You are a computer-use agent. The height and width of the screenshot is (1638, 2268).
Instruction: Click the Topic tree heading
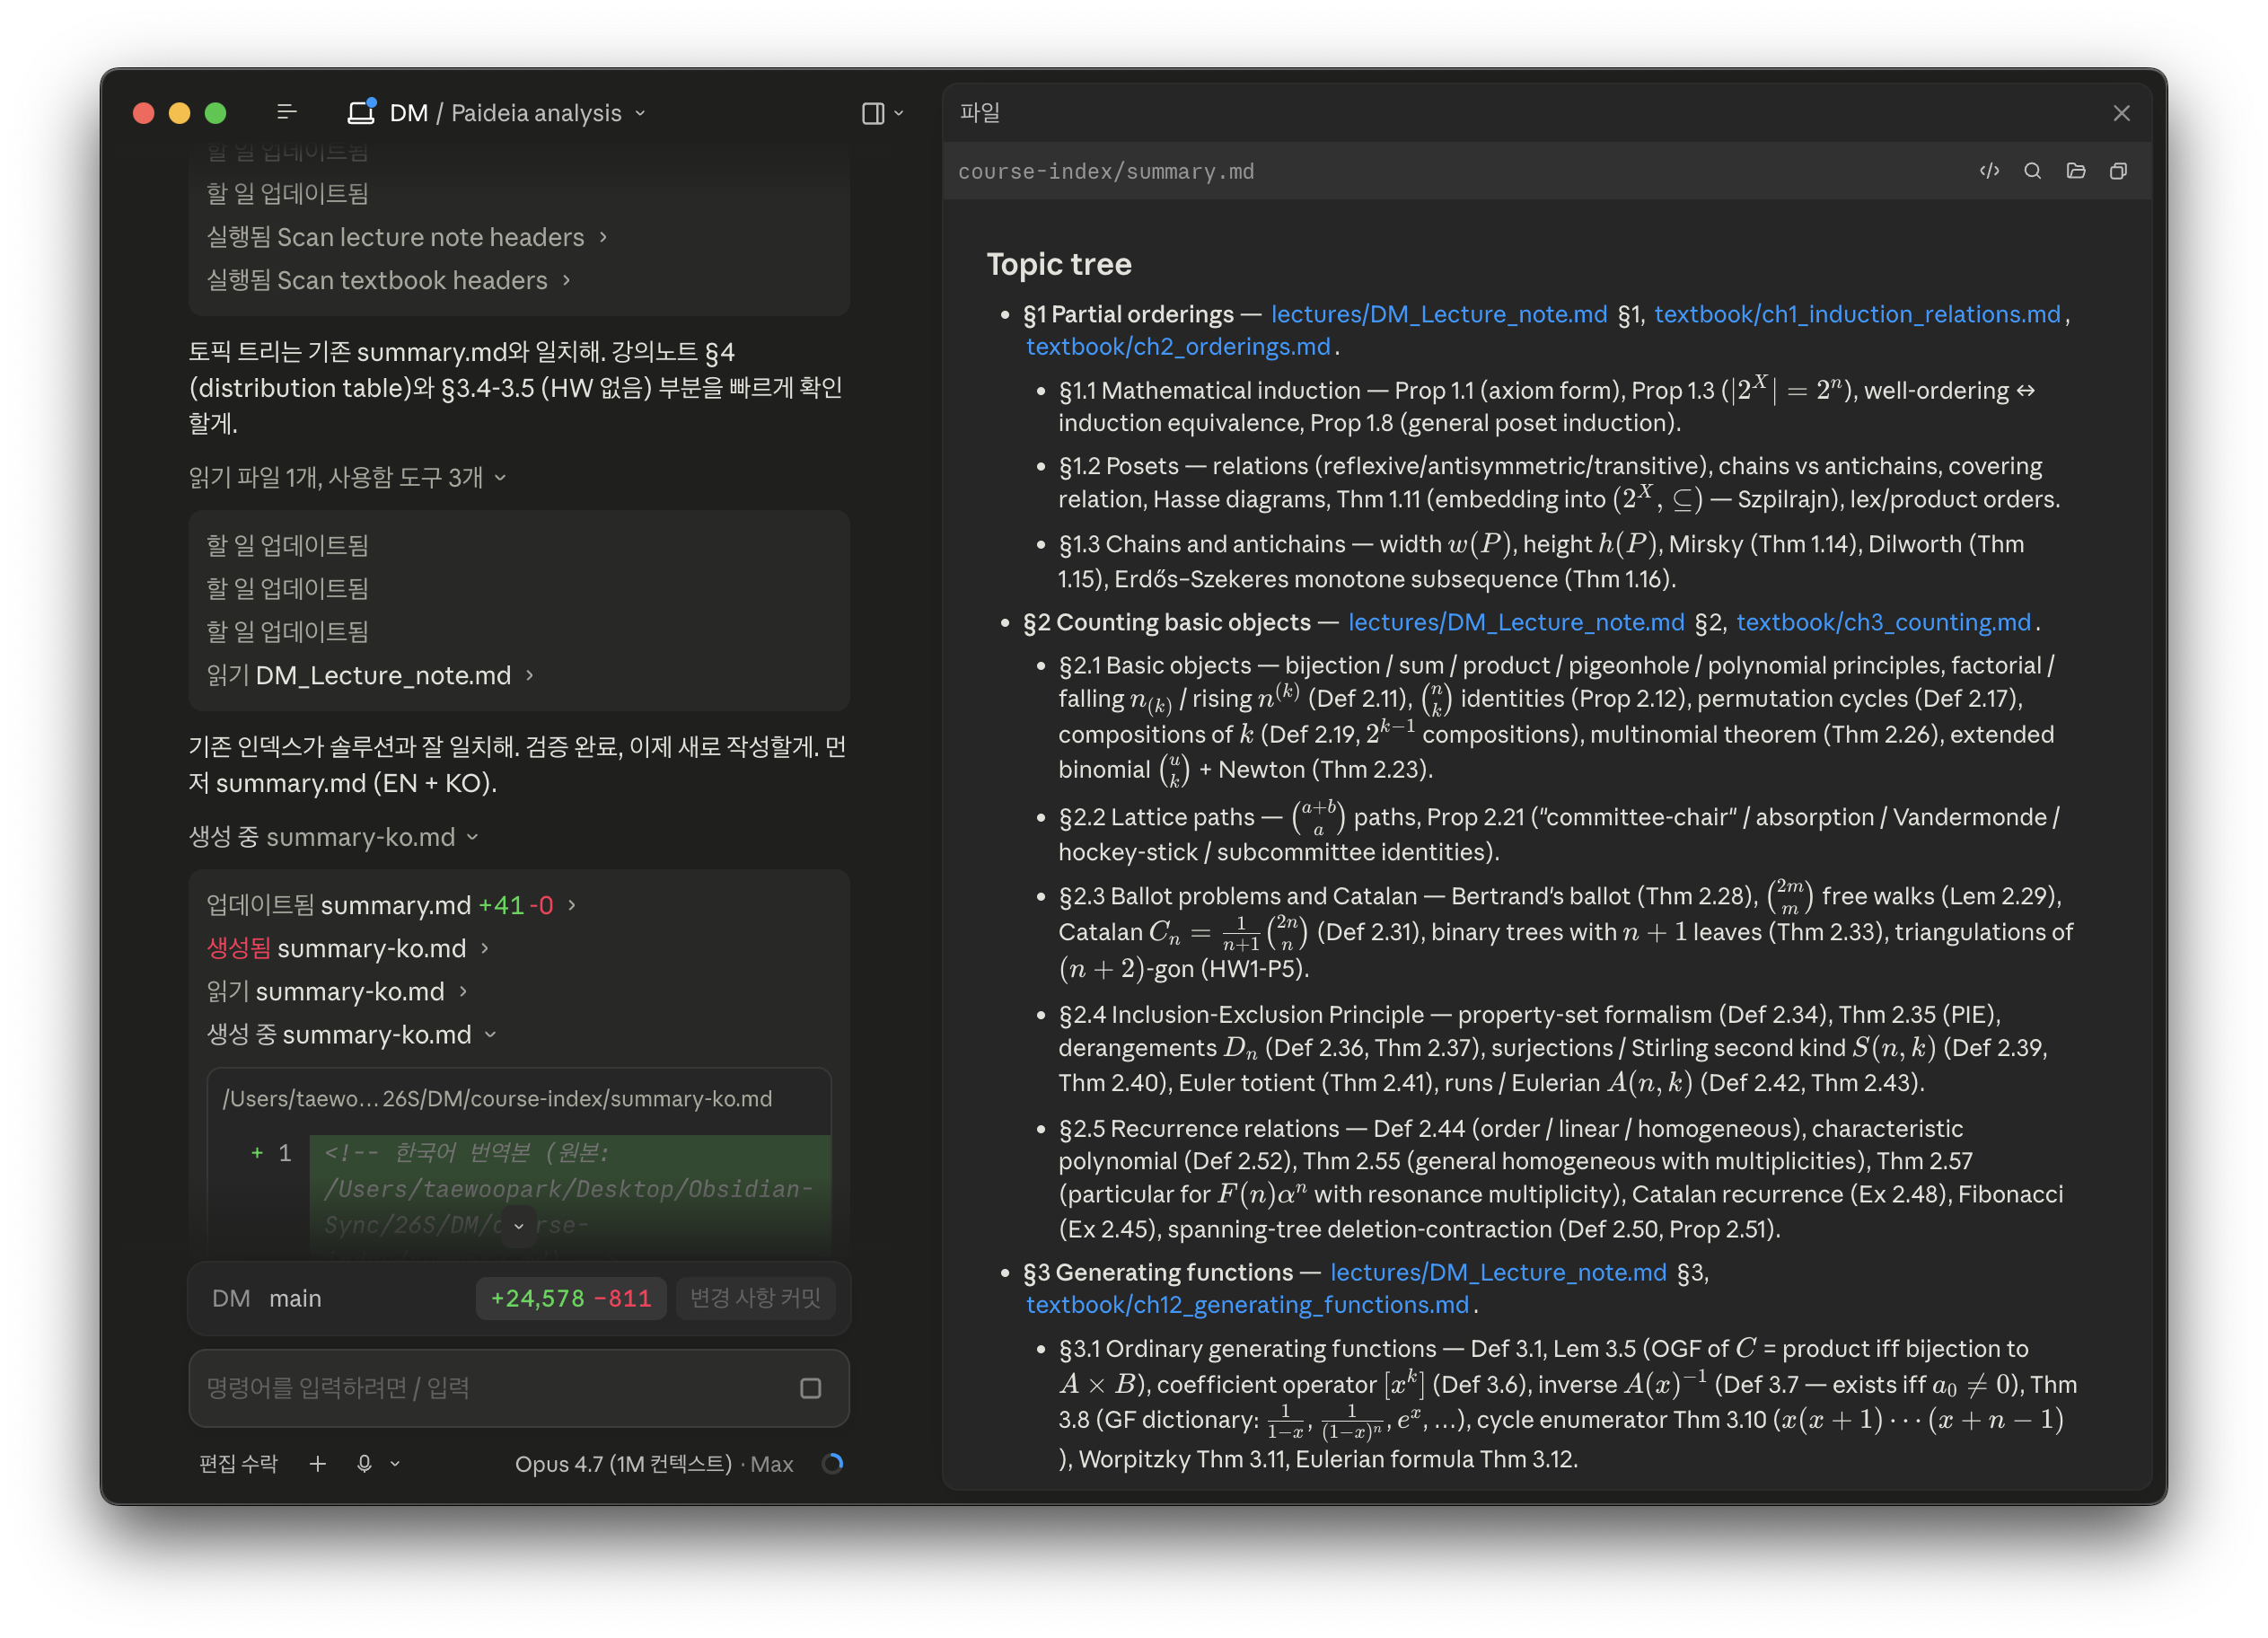coord(1059,263)
